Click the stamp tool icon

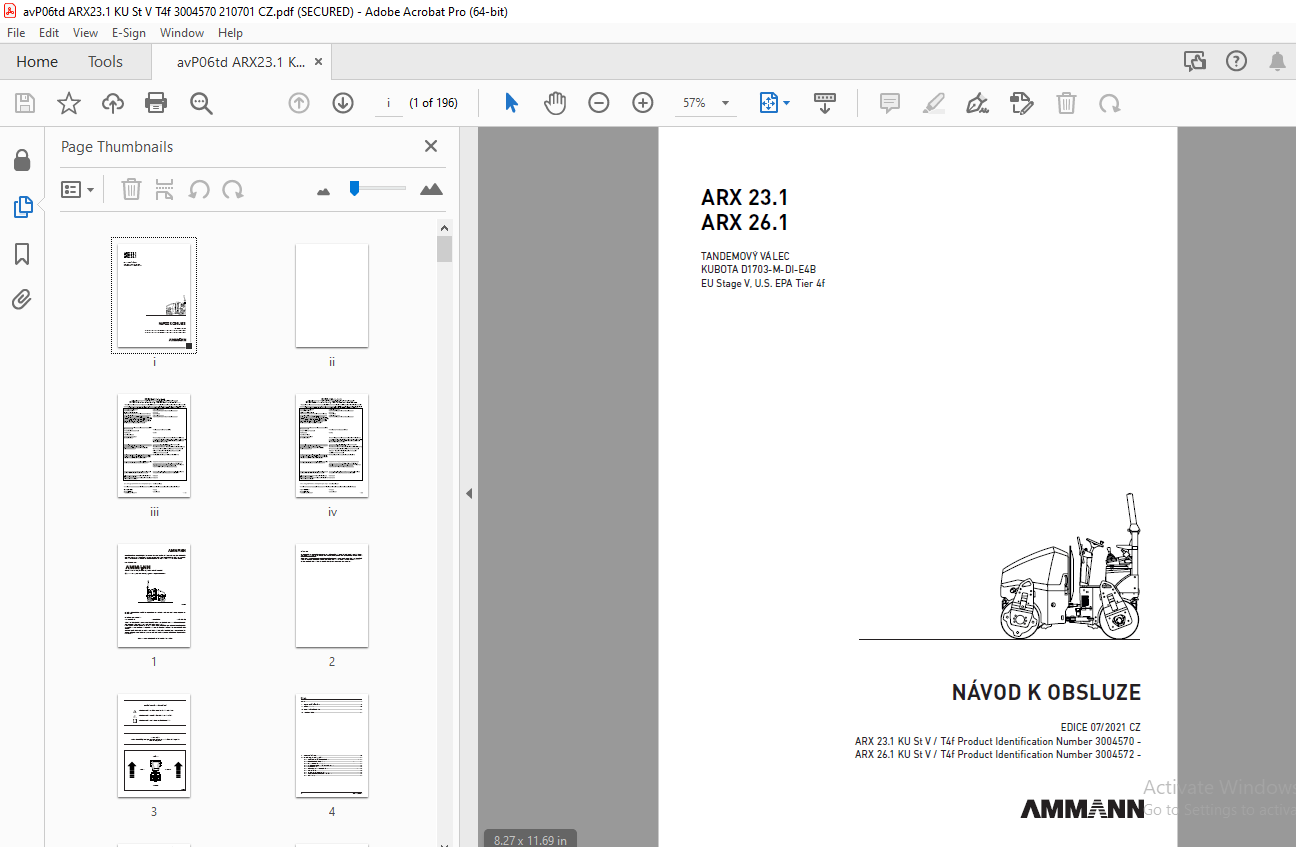pyautogui.click(x=1022, y=103)
